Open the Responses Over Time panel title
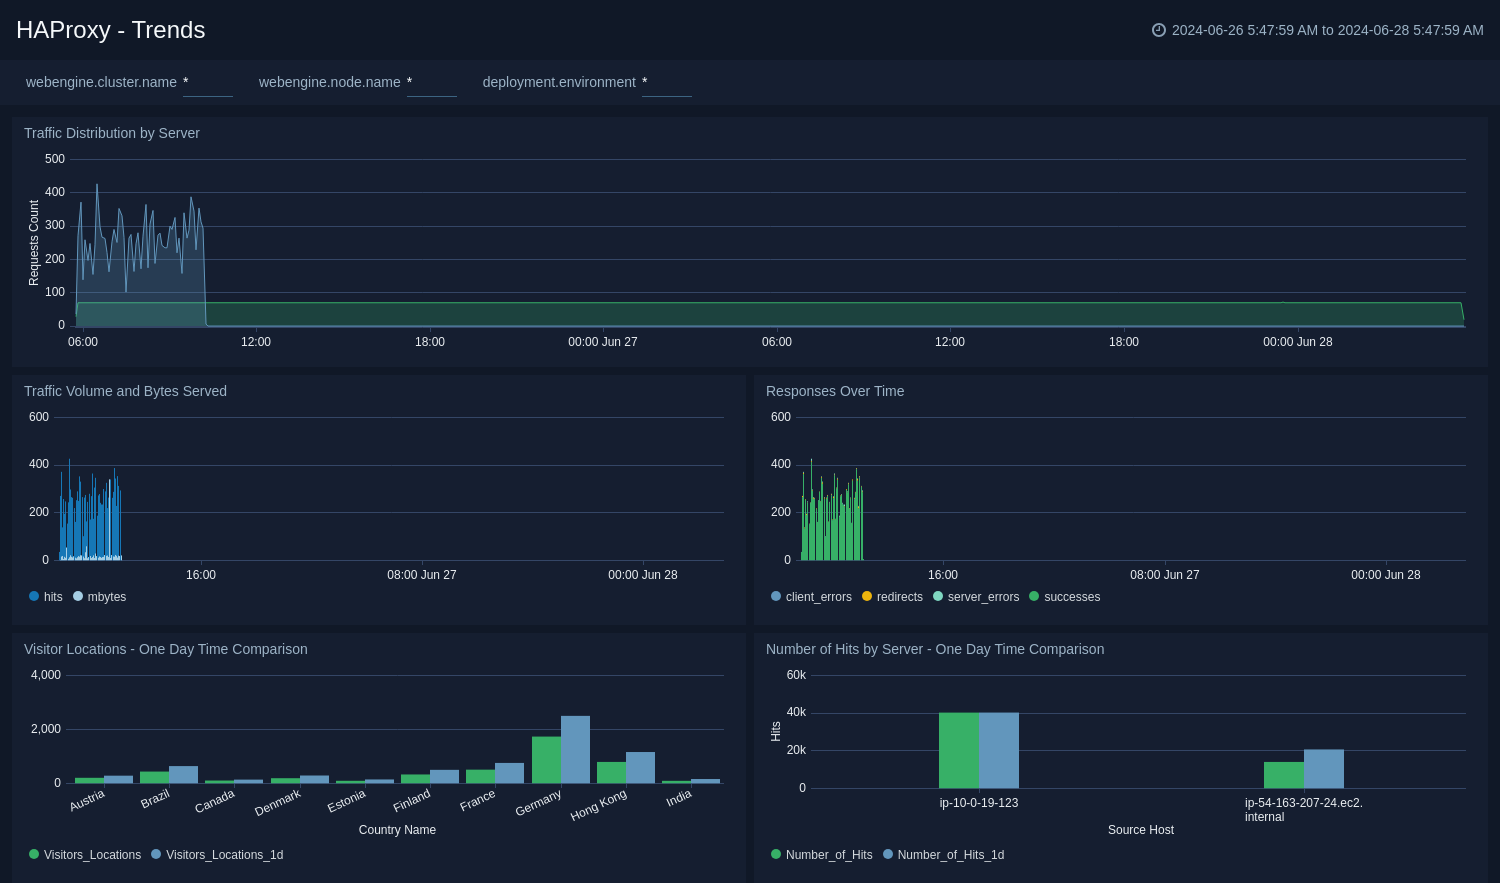Viewport: 1500px width, 883px height. (835, 391)
